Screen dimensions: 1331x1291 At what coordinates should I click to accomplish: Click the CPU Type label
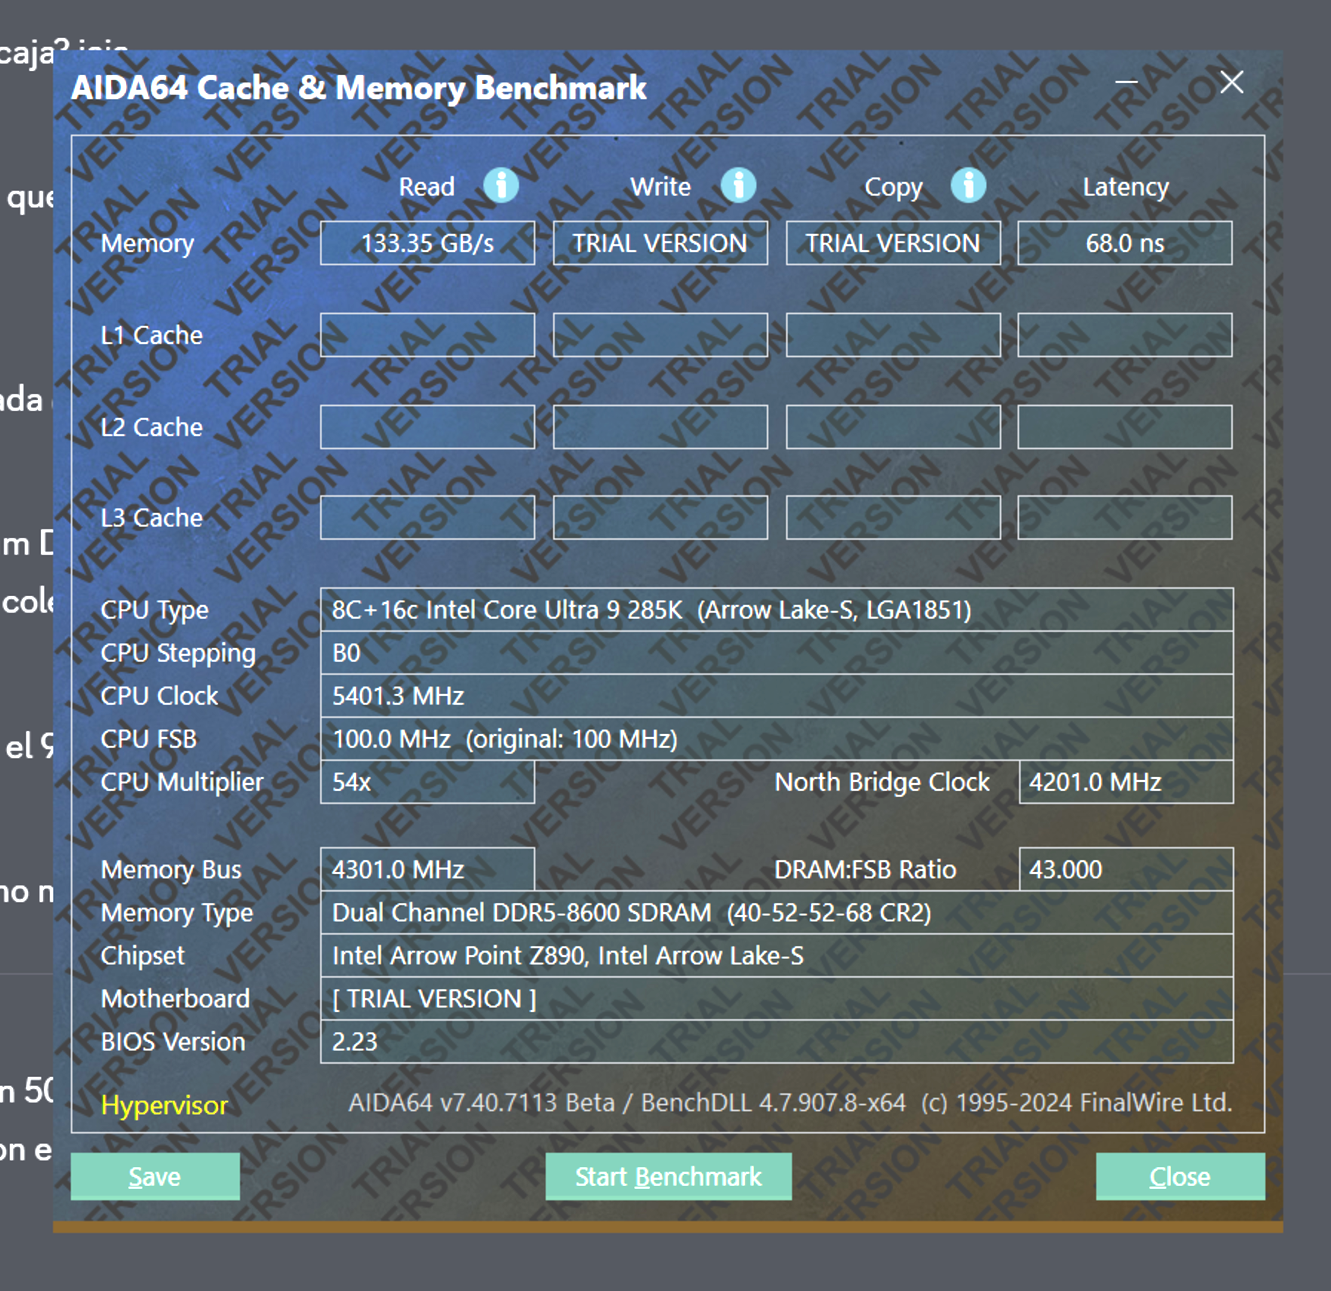coord(155,610)
